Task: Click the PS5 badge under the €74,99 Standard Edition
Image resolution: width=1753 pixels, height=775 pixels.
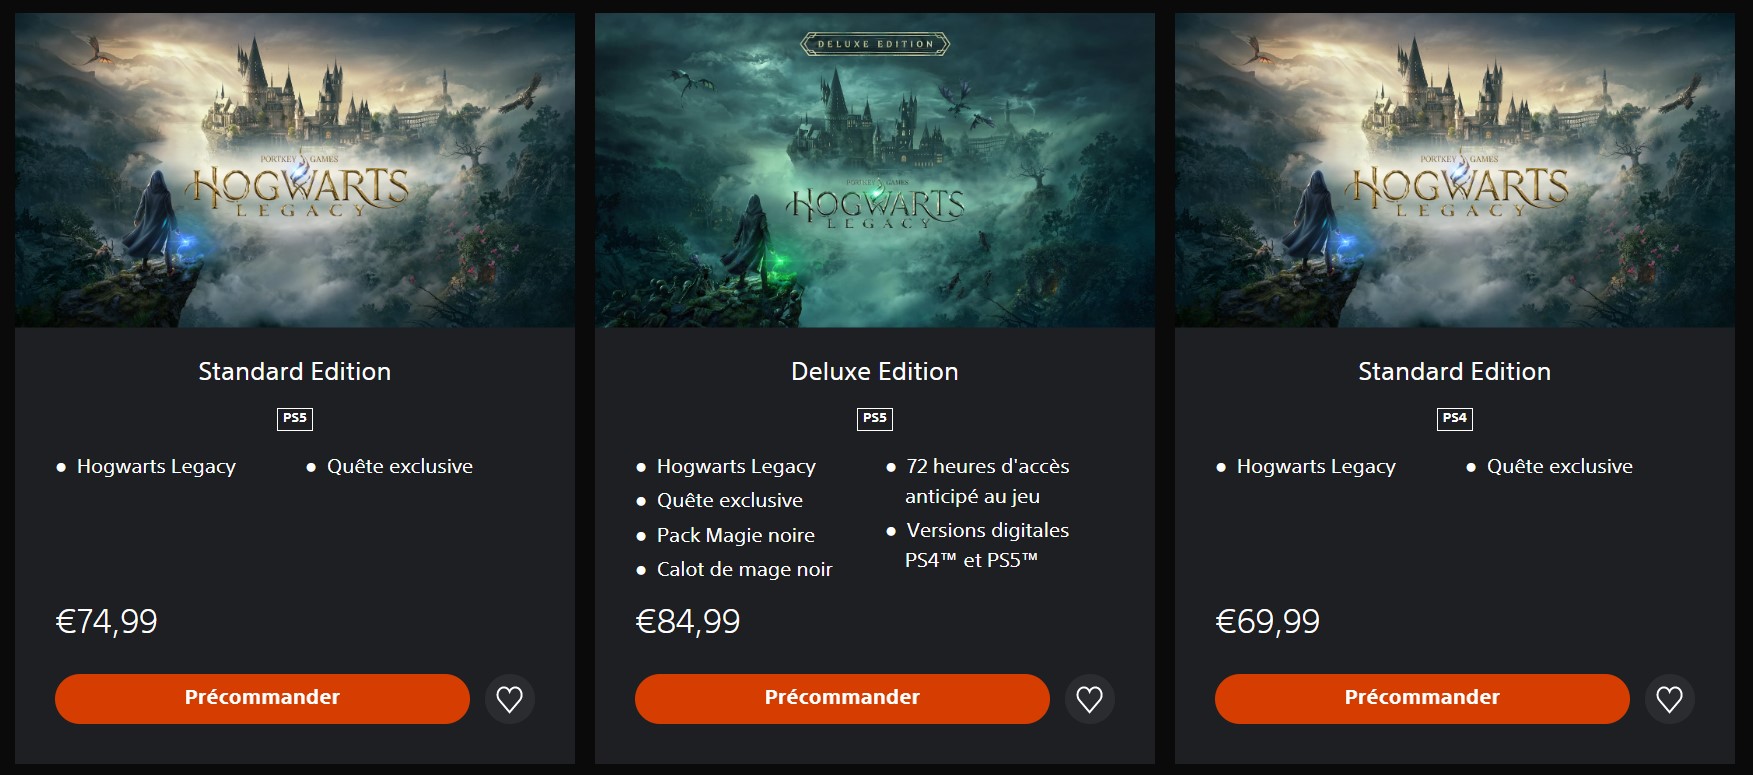Action: coord(295,419)
